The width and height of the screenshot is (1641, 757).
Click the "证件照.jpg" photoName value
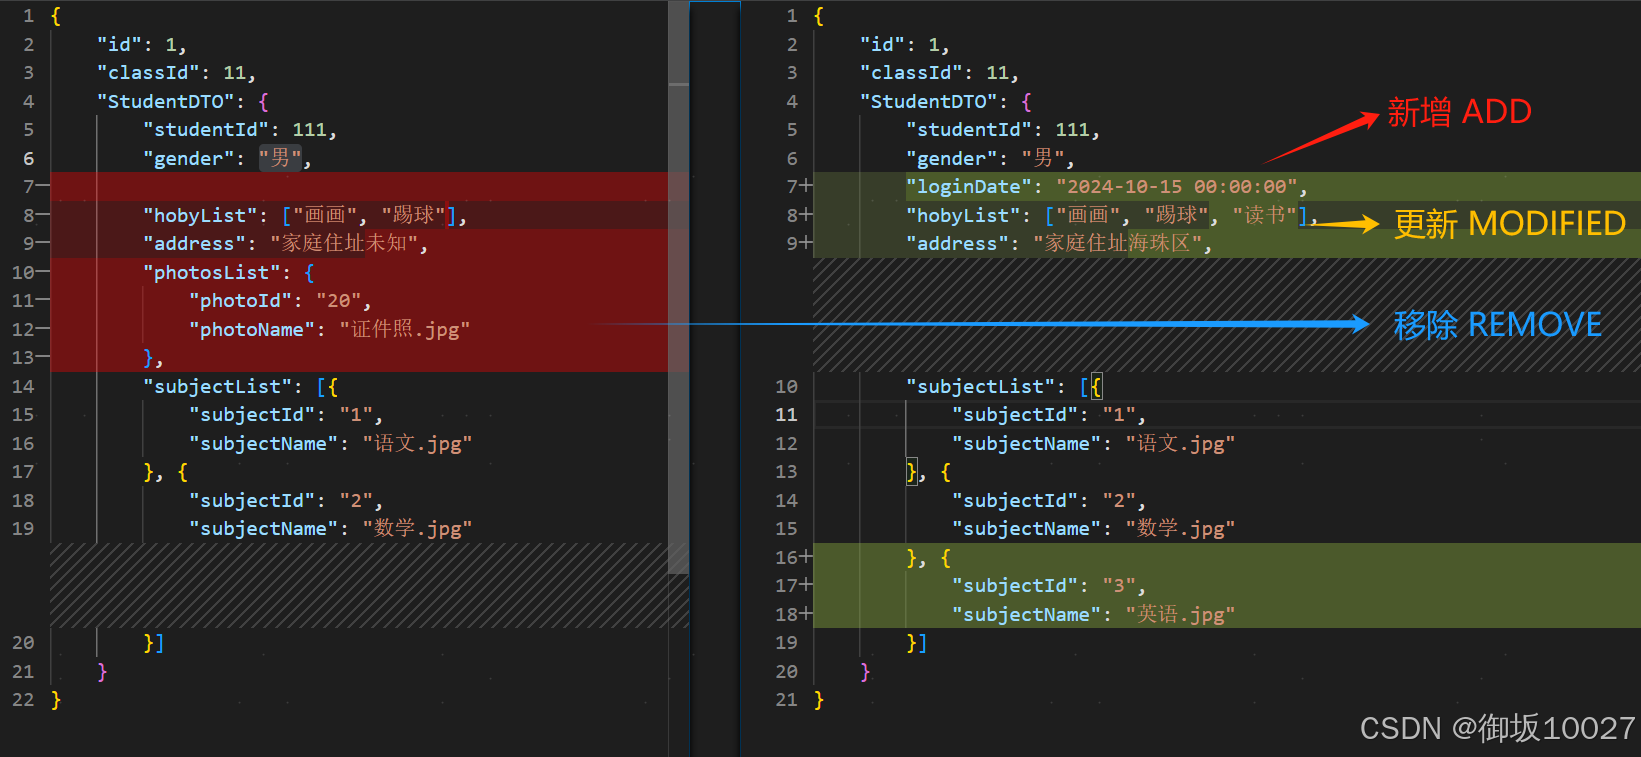point(405,329)
